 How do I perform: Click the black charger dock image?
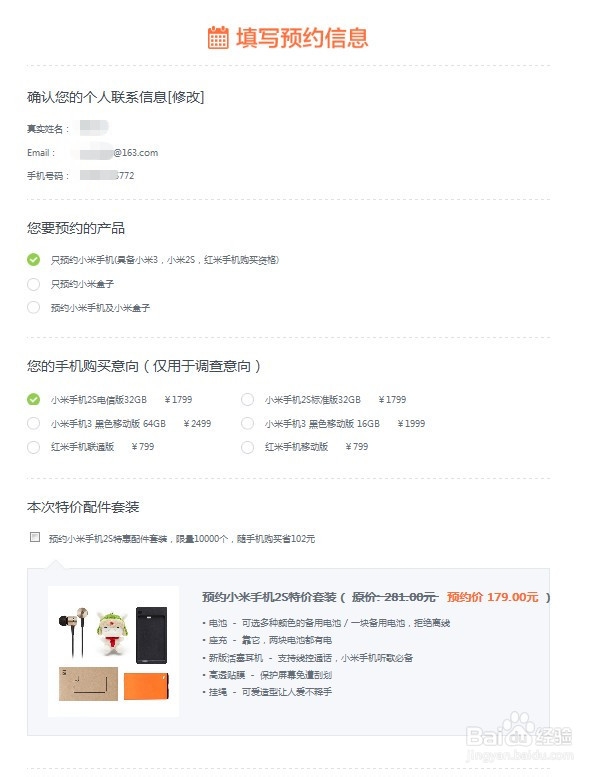click(x=152, y=635)
